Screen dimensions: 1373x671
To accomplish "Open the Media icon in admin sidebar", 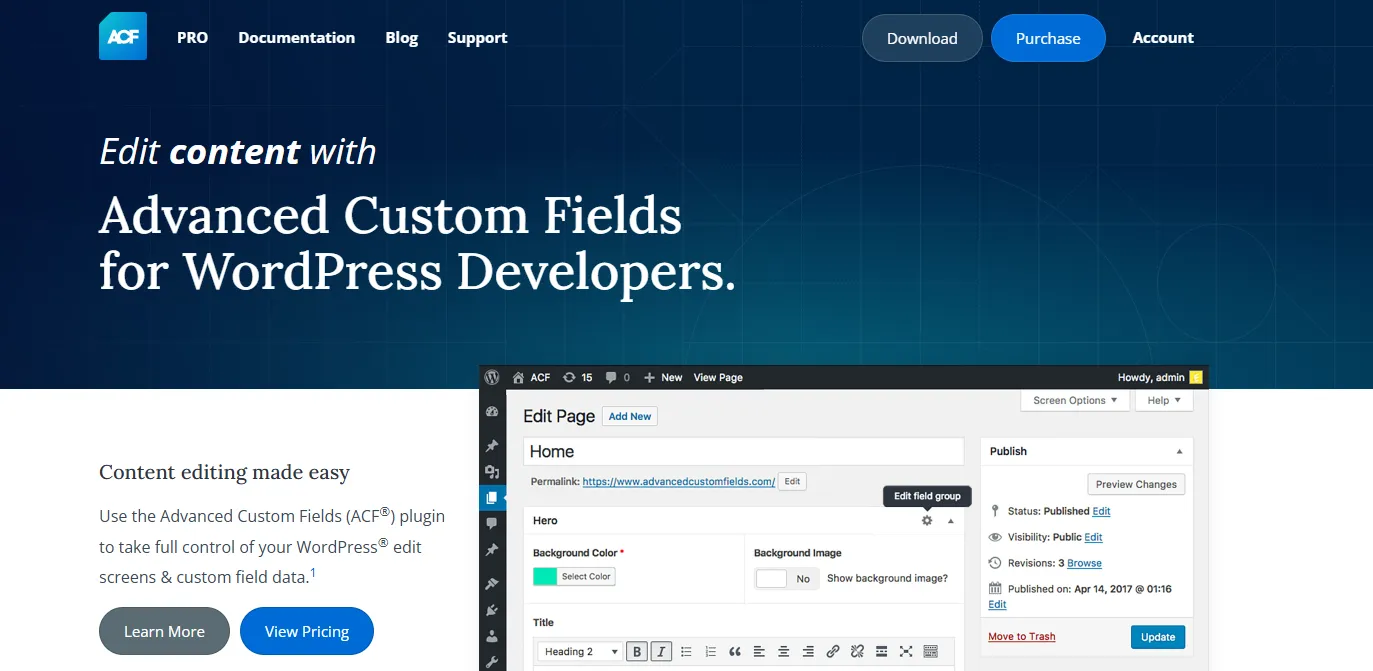I will click(x=492, y=472).
